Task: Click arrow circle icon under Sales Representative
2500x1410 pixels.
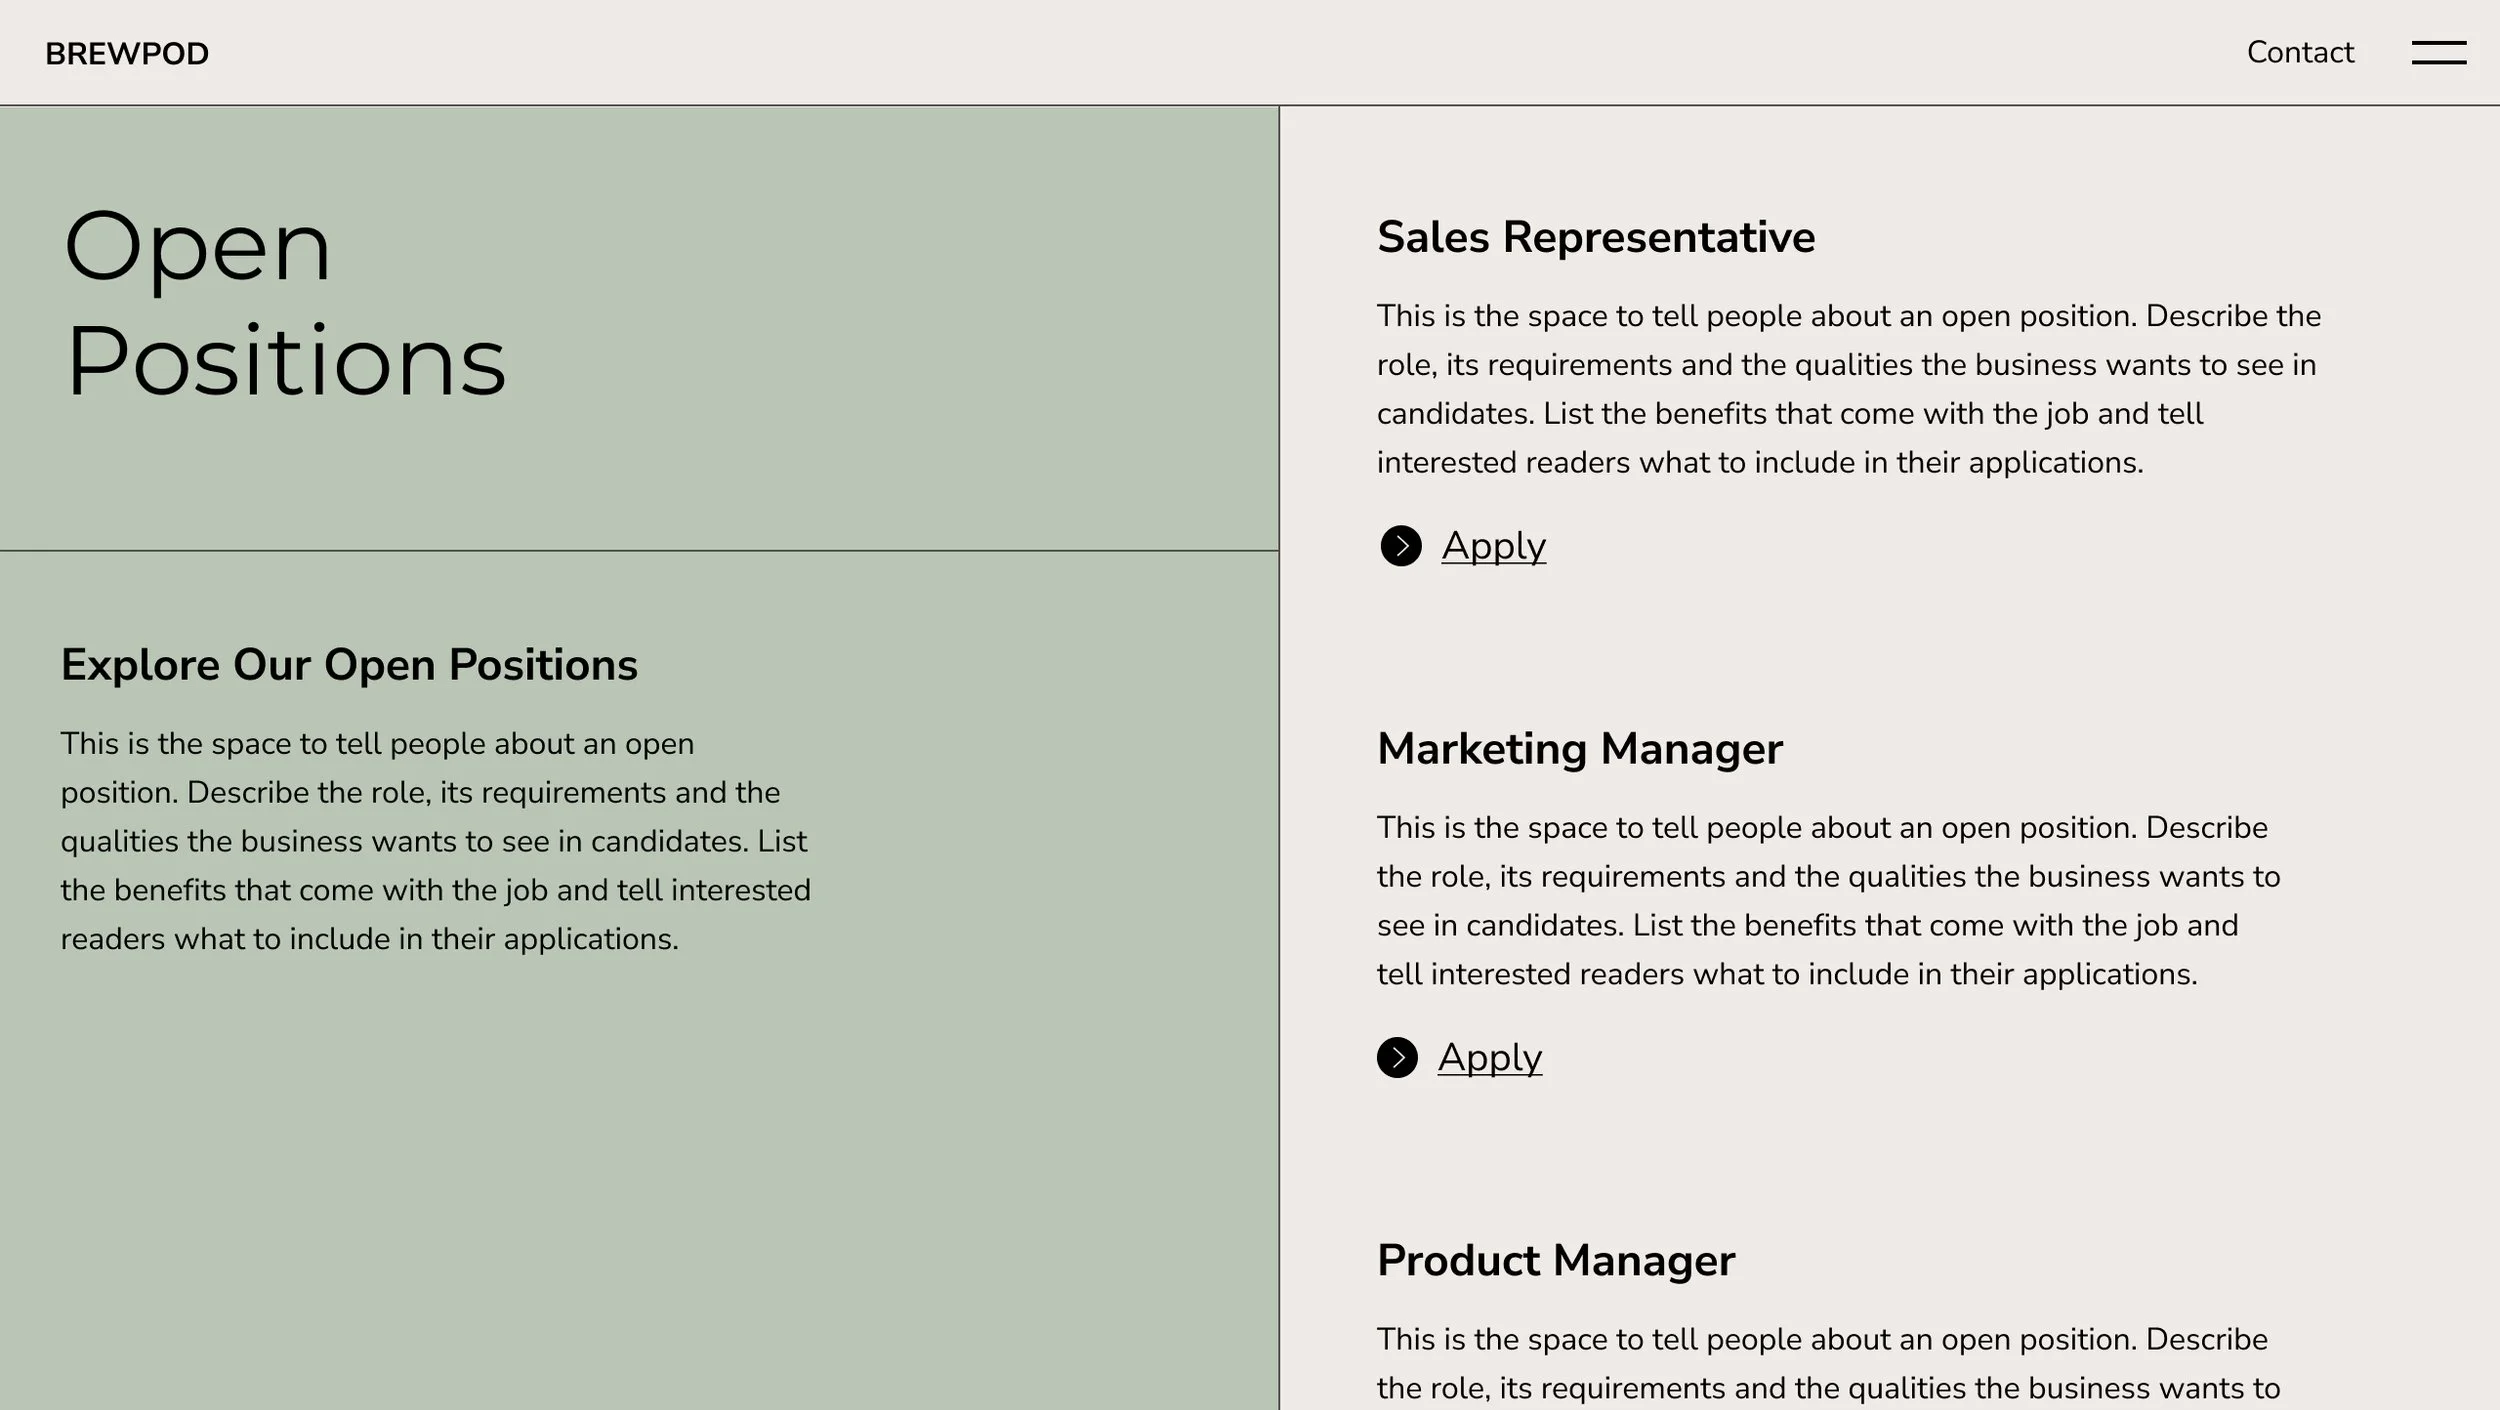Action: [x=1400, y=546]
